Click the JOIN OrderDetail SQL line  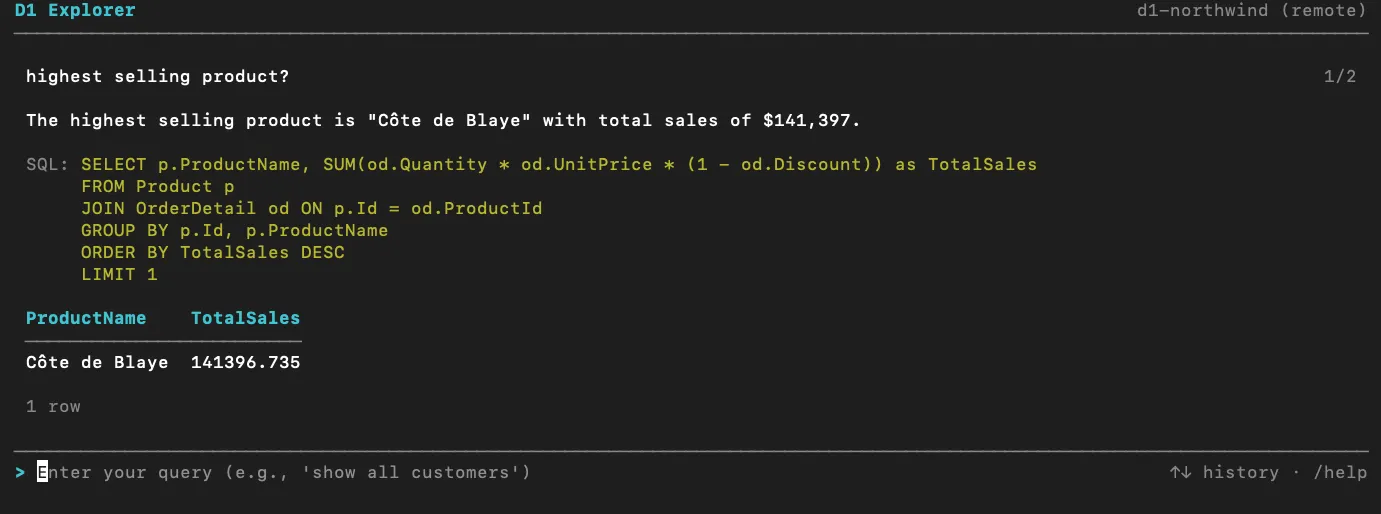click(x=311, y=208)
